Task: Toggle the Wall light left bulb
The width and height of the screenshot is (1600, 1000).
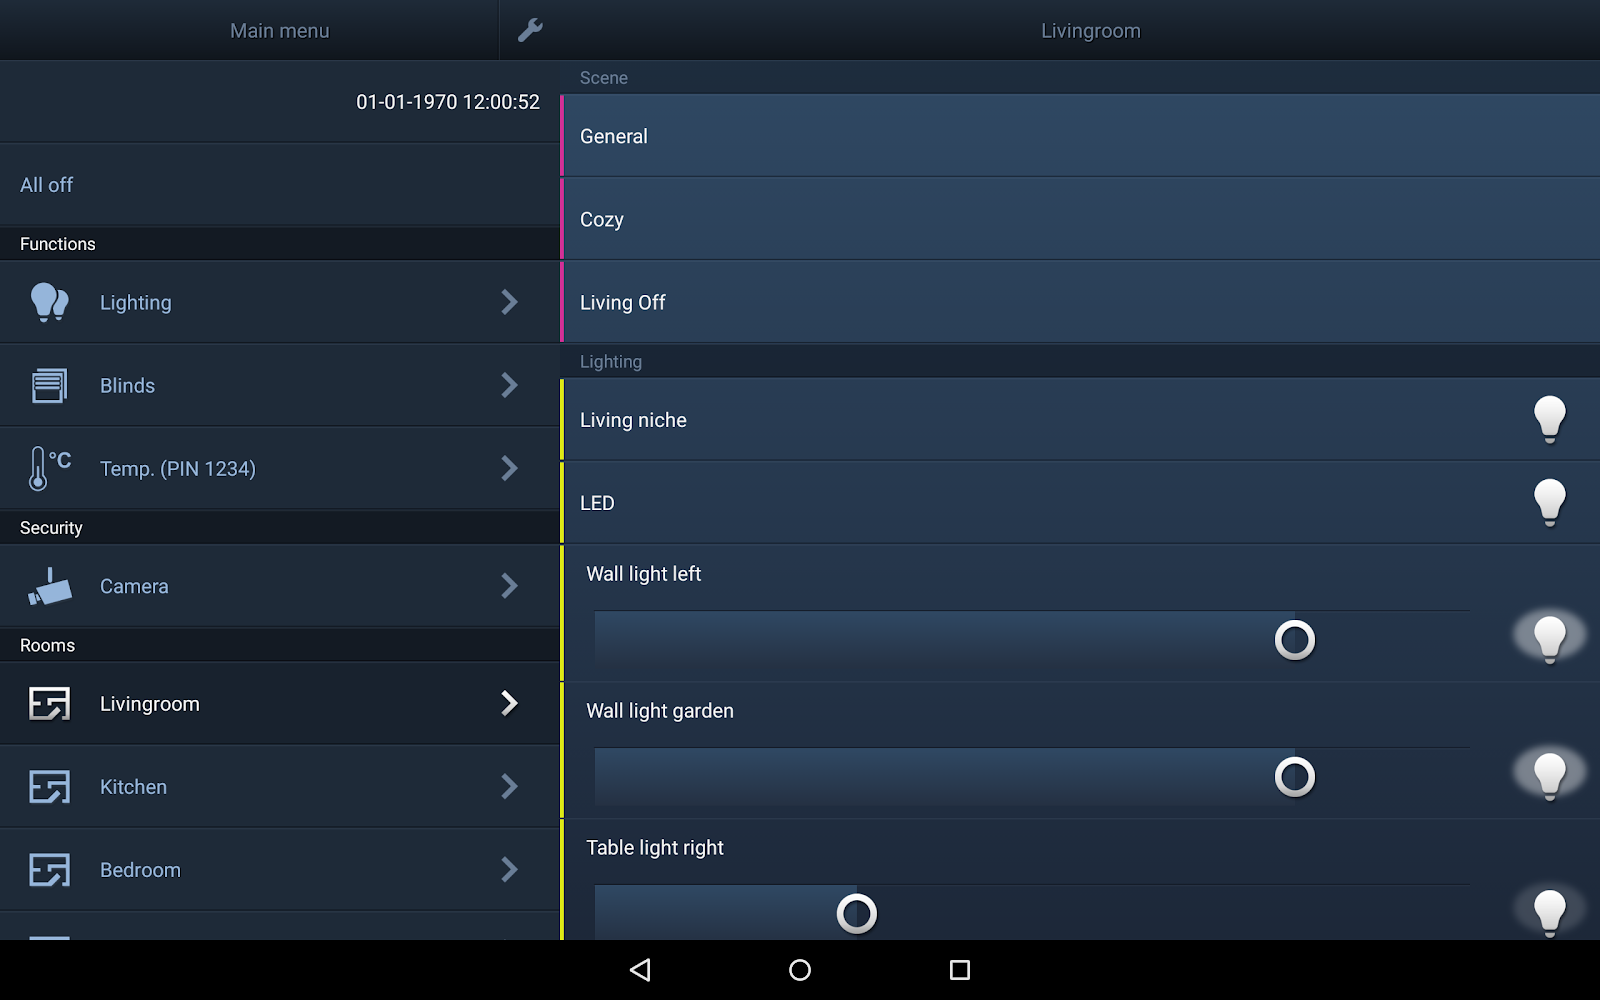Action: pyautogui.click(x=1550, y=638)
